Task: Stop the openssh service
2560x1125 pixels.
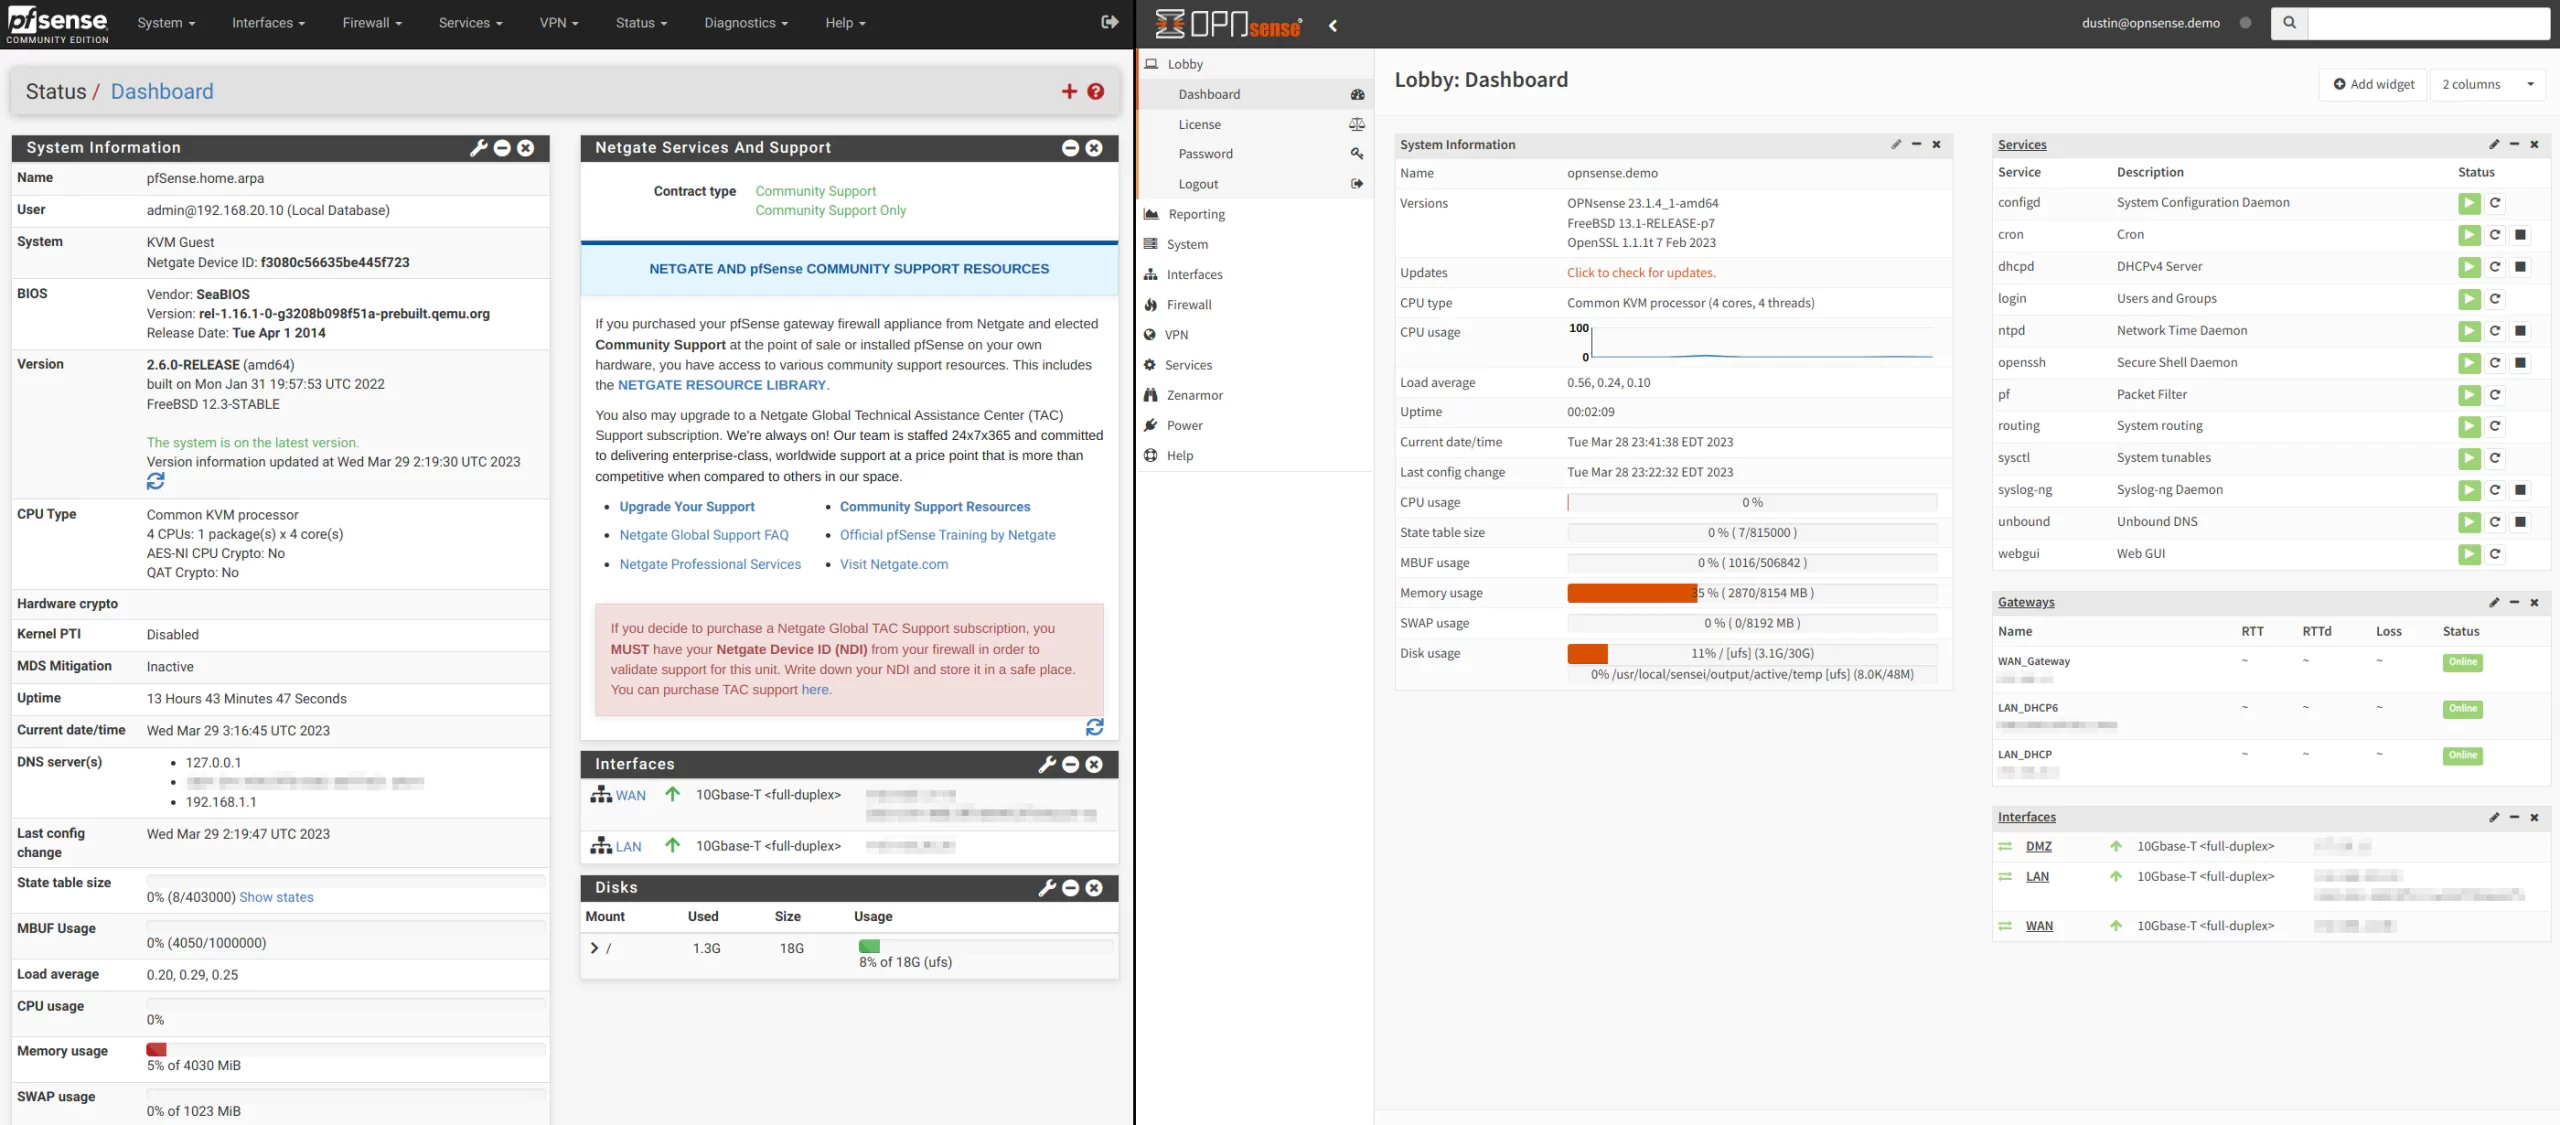Action: pyautogui.click(x=2520, y=363)
